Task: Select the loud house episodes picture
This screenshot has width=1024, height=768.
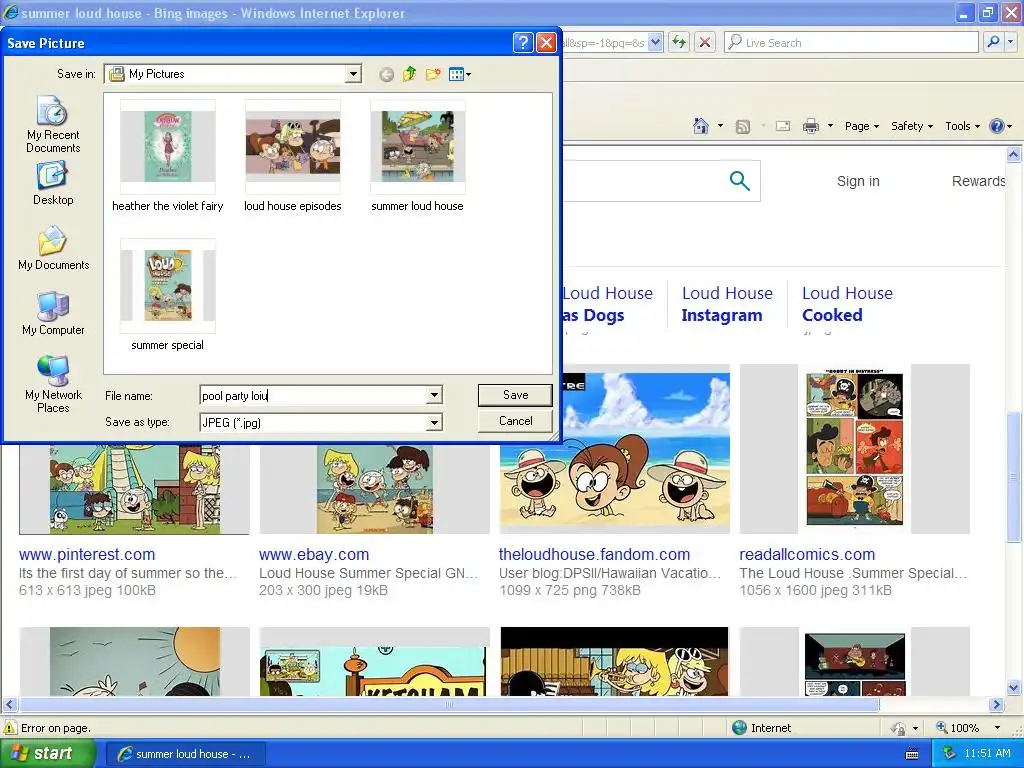Action: point(293,157)
